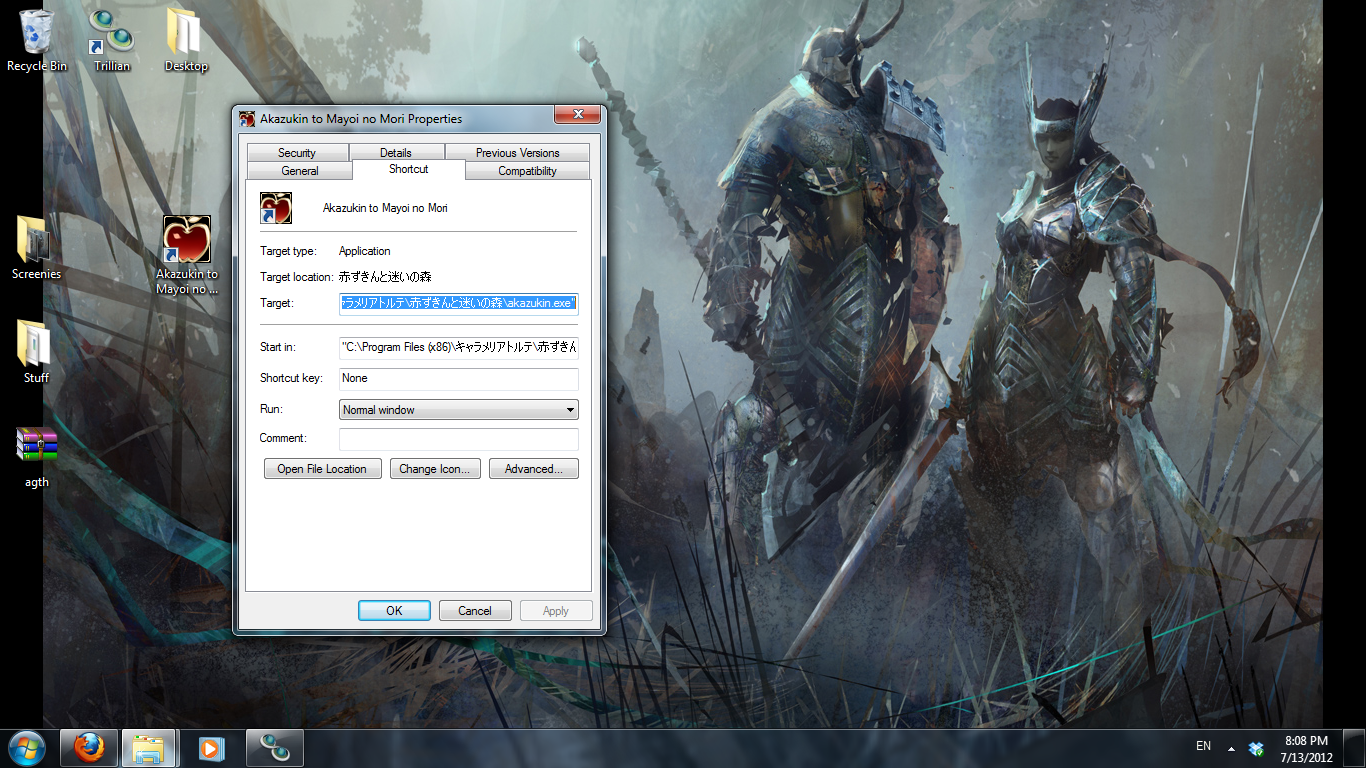Screen dimensions: 1366x768
Task: Click the apple shortcut icon in Properties dialog
Action: point(276,207)
